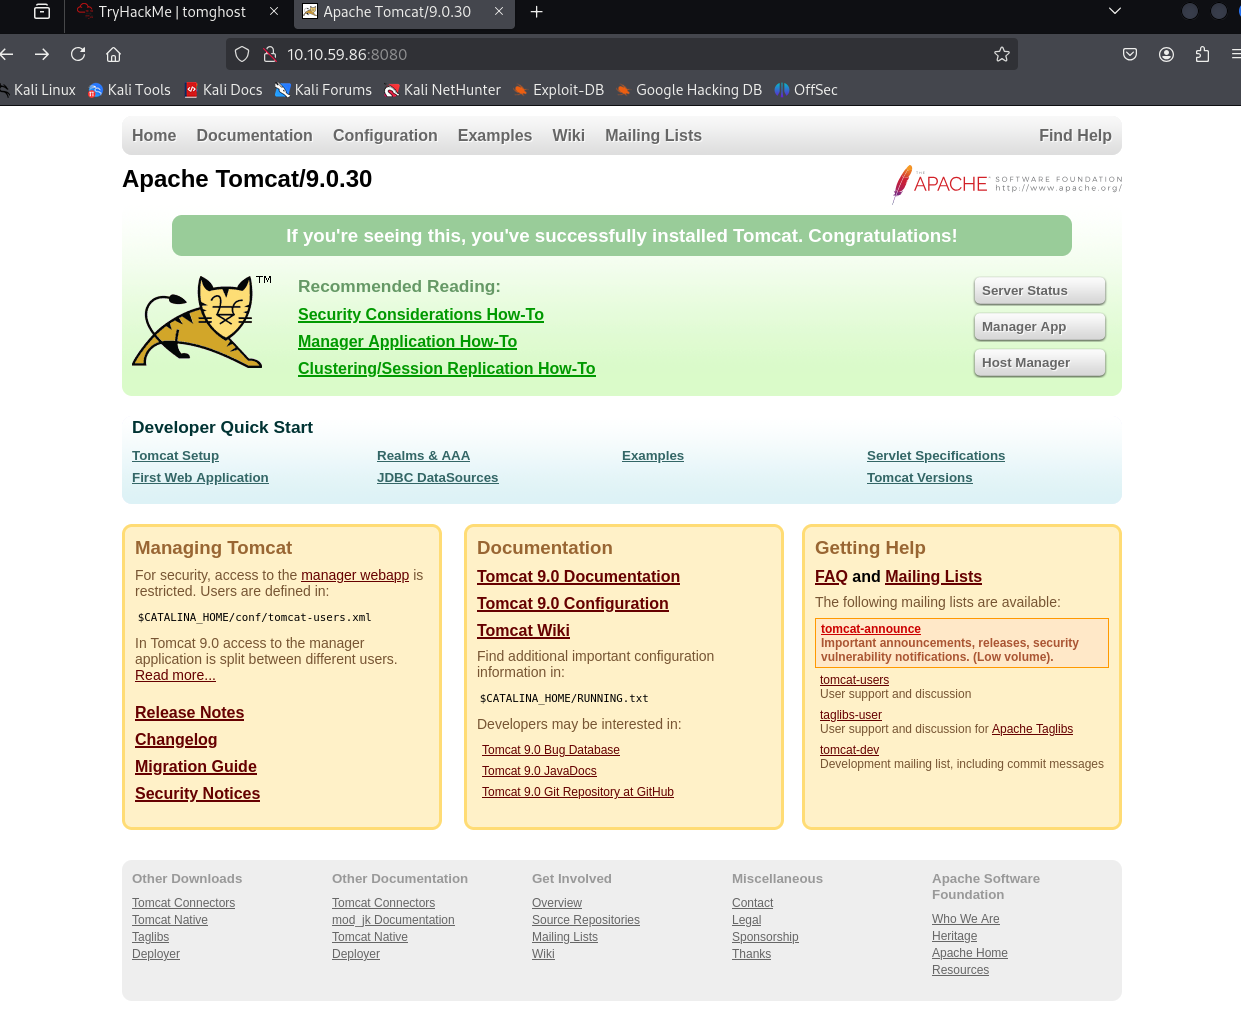Open the Kali Tools bookmark

[x=129, y=90]
